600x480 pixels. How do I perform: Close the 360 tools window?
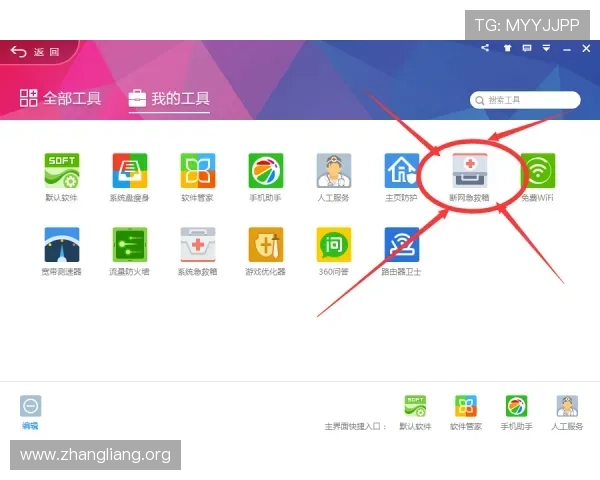pyautogui.click(x=586, y=48)
